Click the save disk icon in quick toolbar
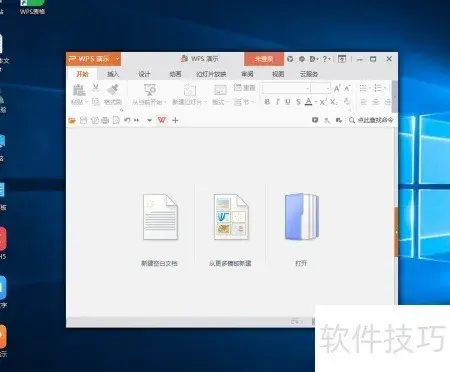Viewport: 450px width, 372px height. 83,120
